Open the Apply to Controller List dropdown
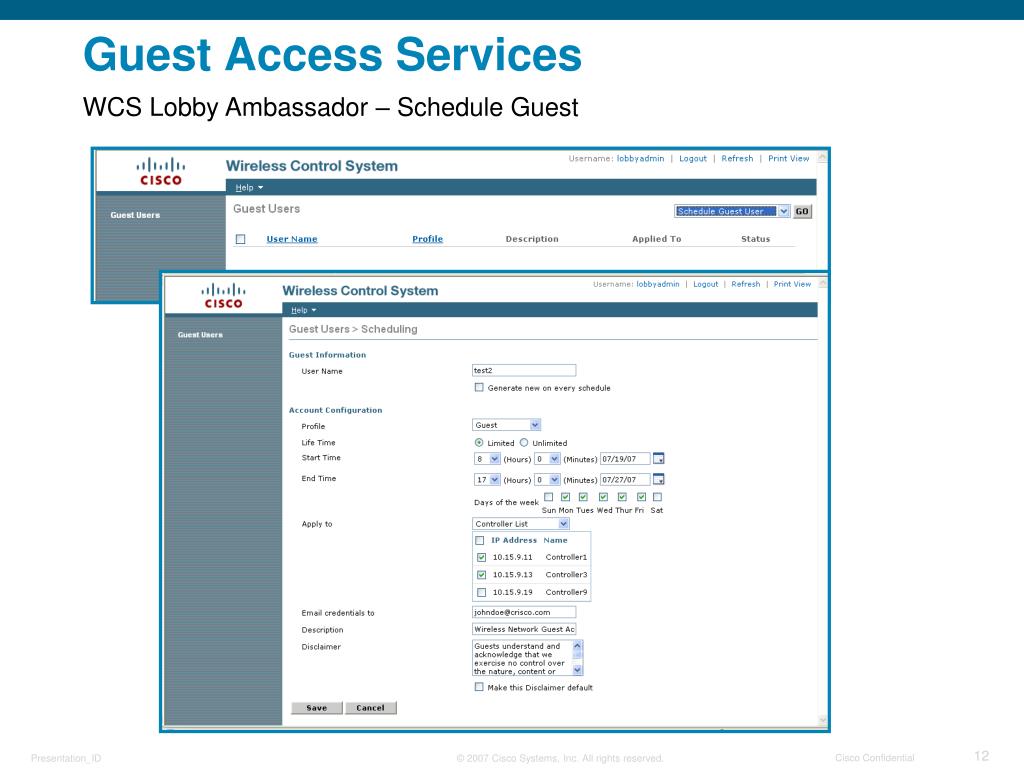Viewport: 1024px width, 768px height. pos(520,524)
